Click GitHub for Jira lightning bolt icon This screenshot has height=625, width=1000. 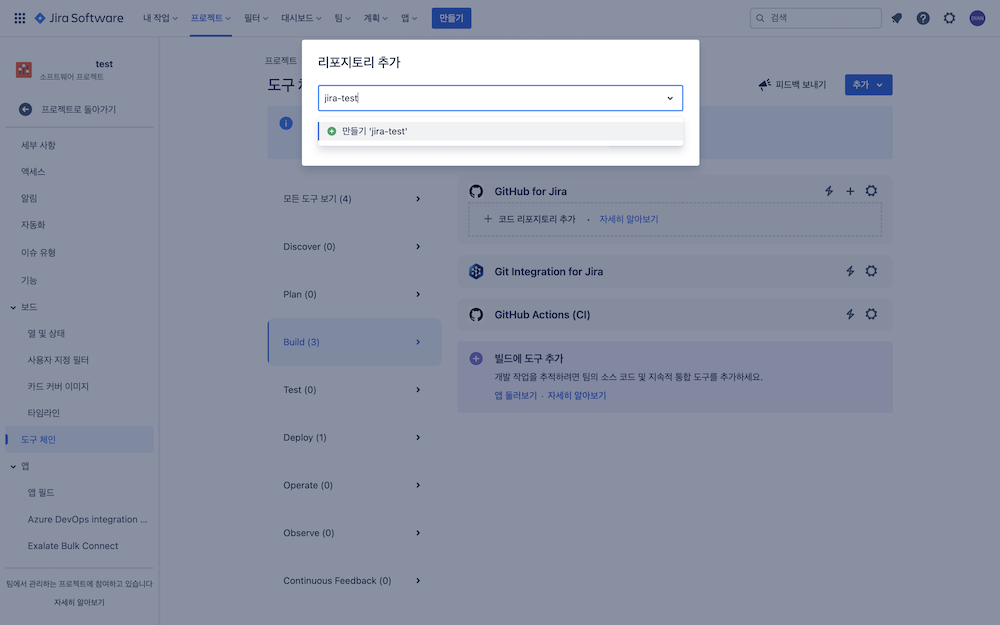click(x=829, y=191)
